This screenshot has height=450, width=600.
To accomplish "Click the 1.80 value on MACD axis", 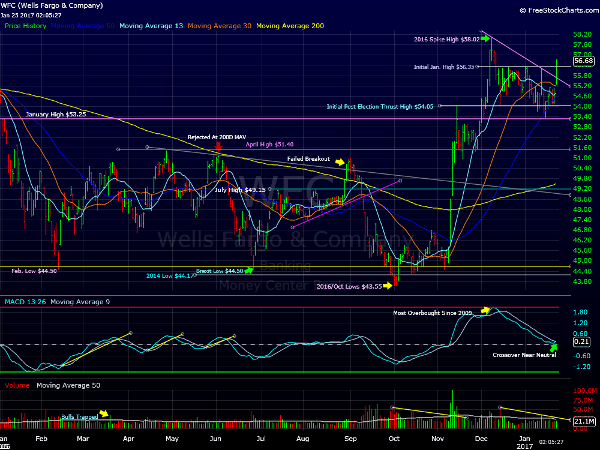I will 580,312.
